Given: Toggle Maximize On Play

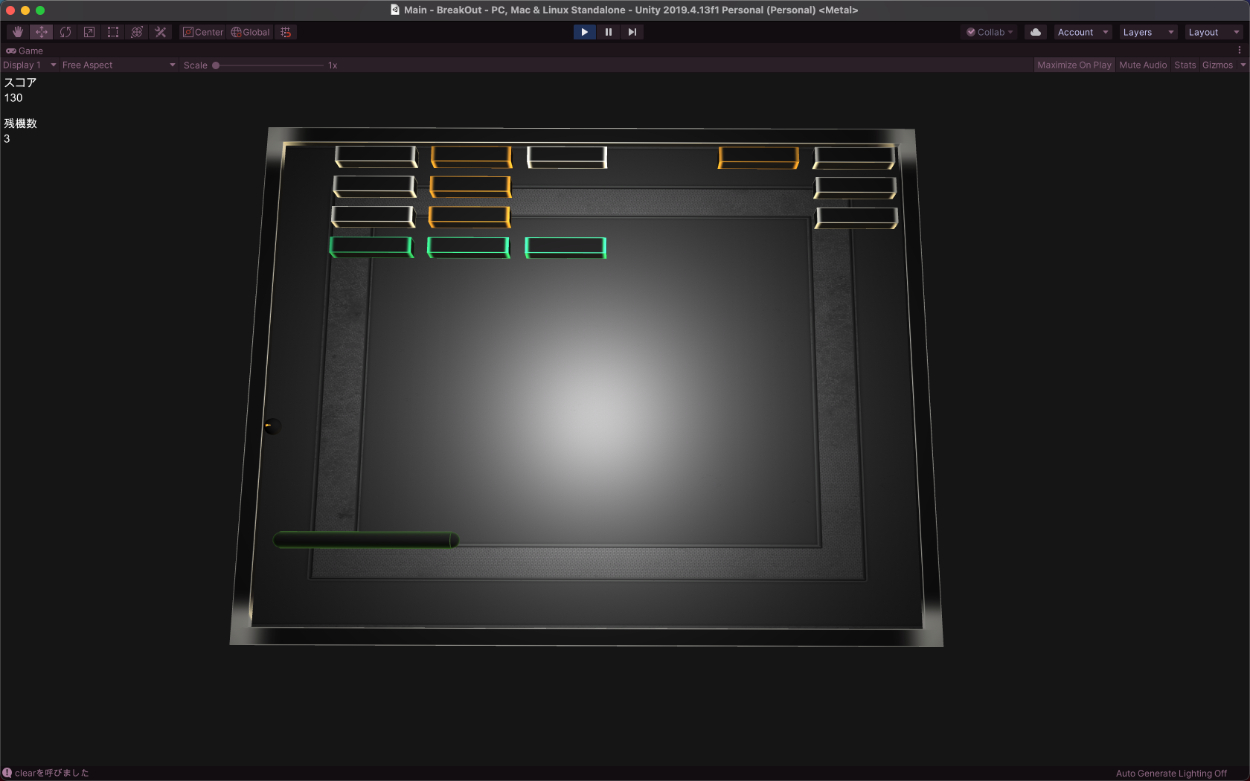Looking at the screenshot, I should [1074, 65].
